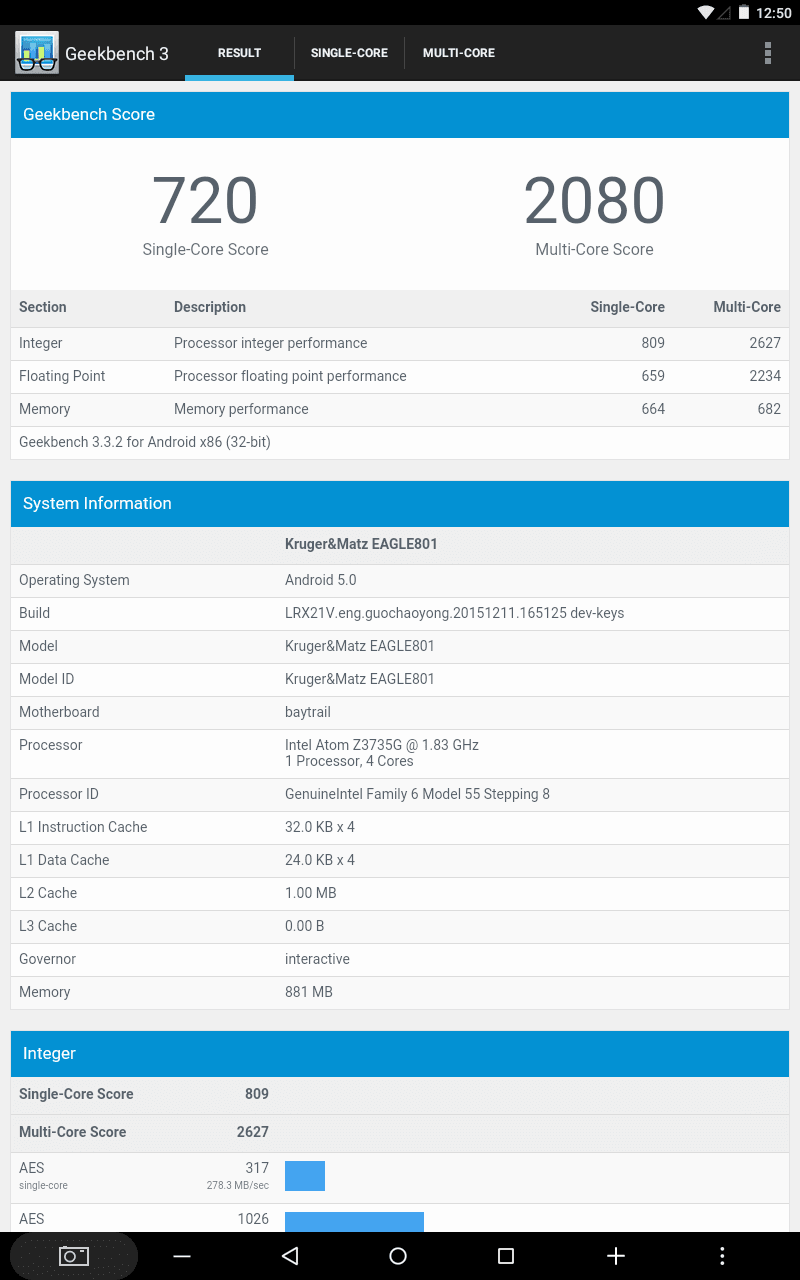Tap the Single-Core Score label under 720
The image size is (800, 1280).
tap(205, 250)
